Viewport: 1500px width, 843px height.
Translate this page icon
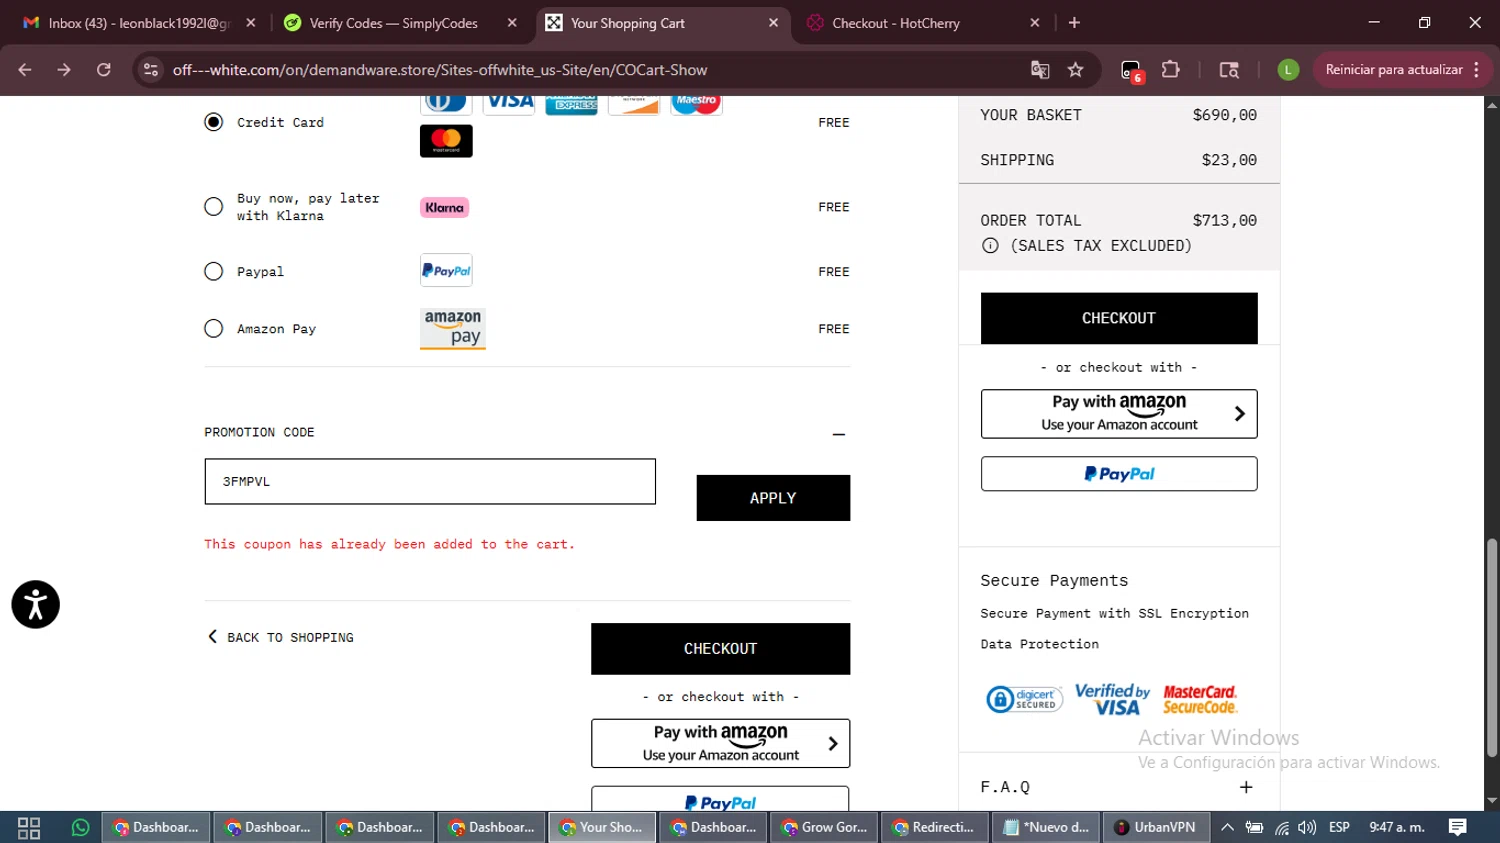[x=1040, y=70]
